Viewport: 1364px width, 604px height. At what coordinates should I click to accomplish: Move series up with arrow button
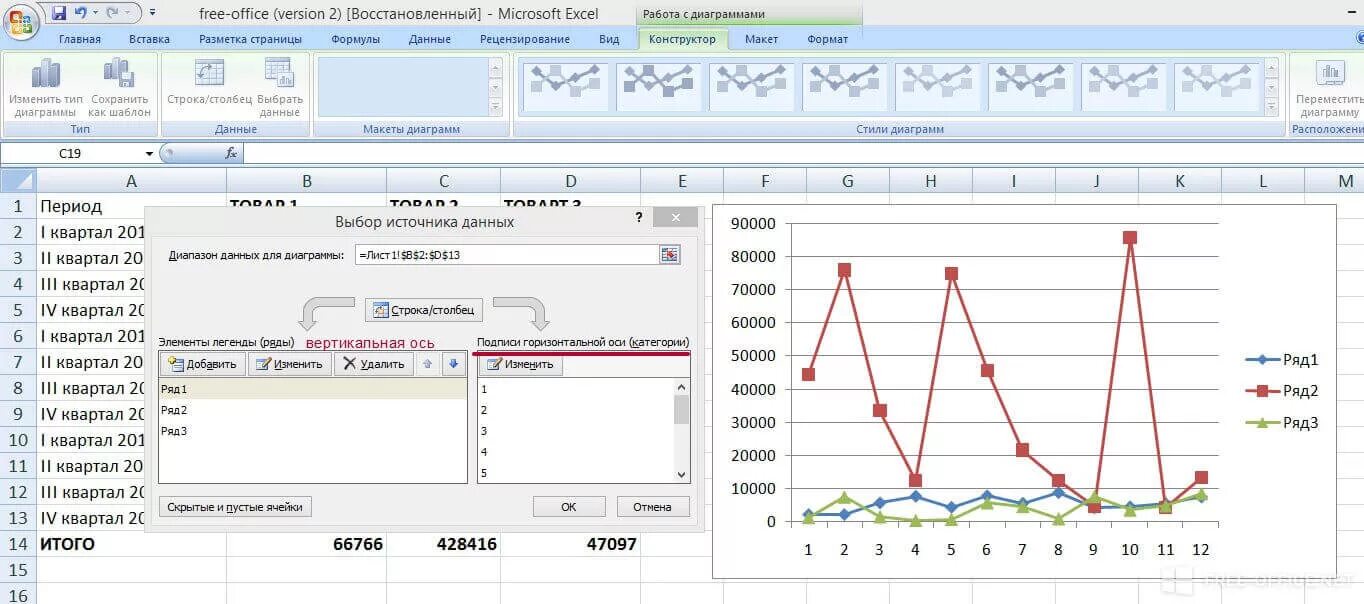pos(428,364)
